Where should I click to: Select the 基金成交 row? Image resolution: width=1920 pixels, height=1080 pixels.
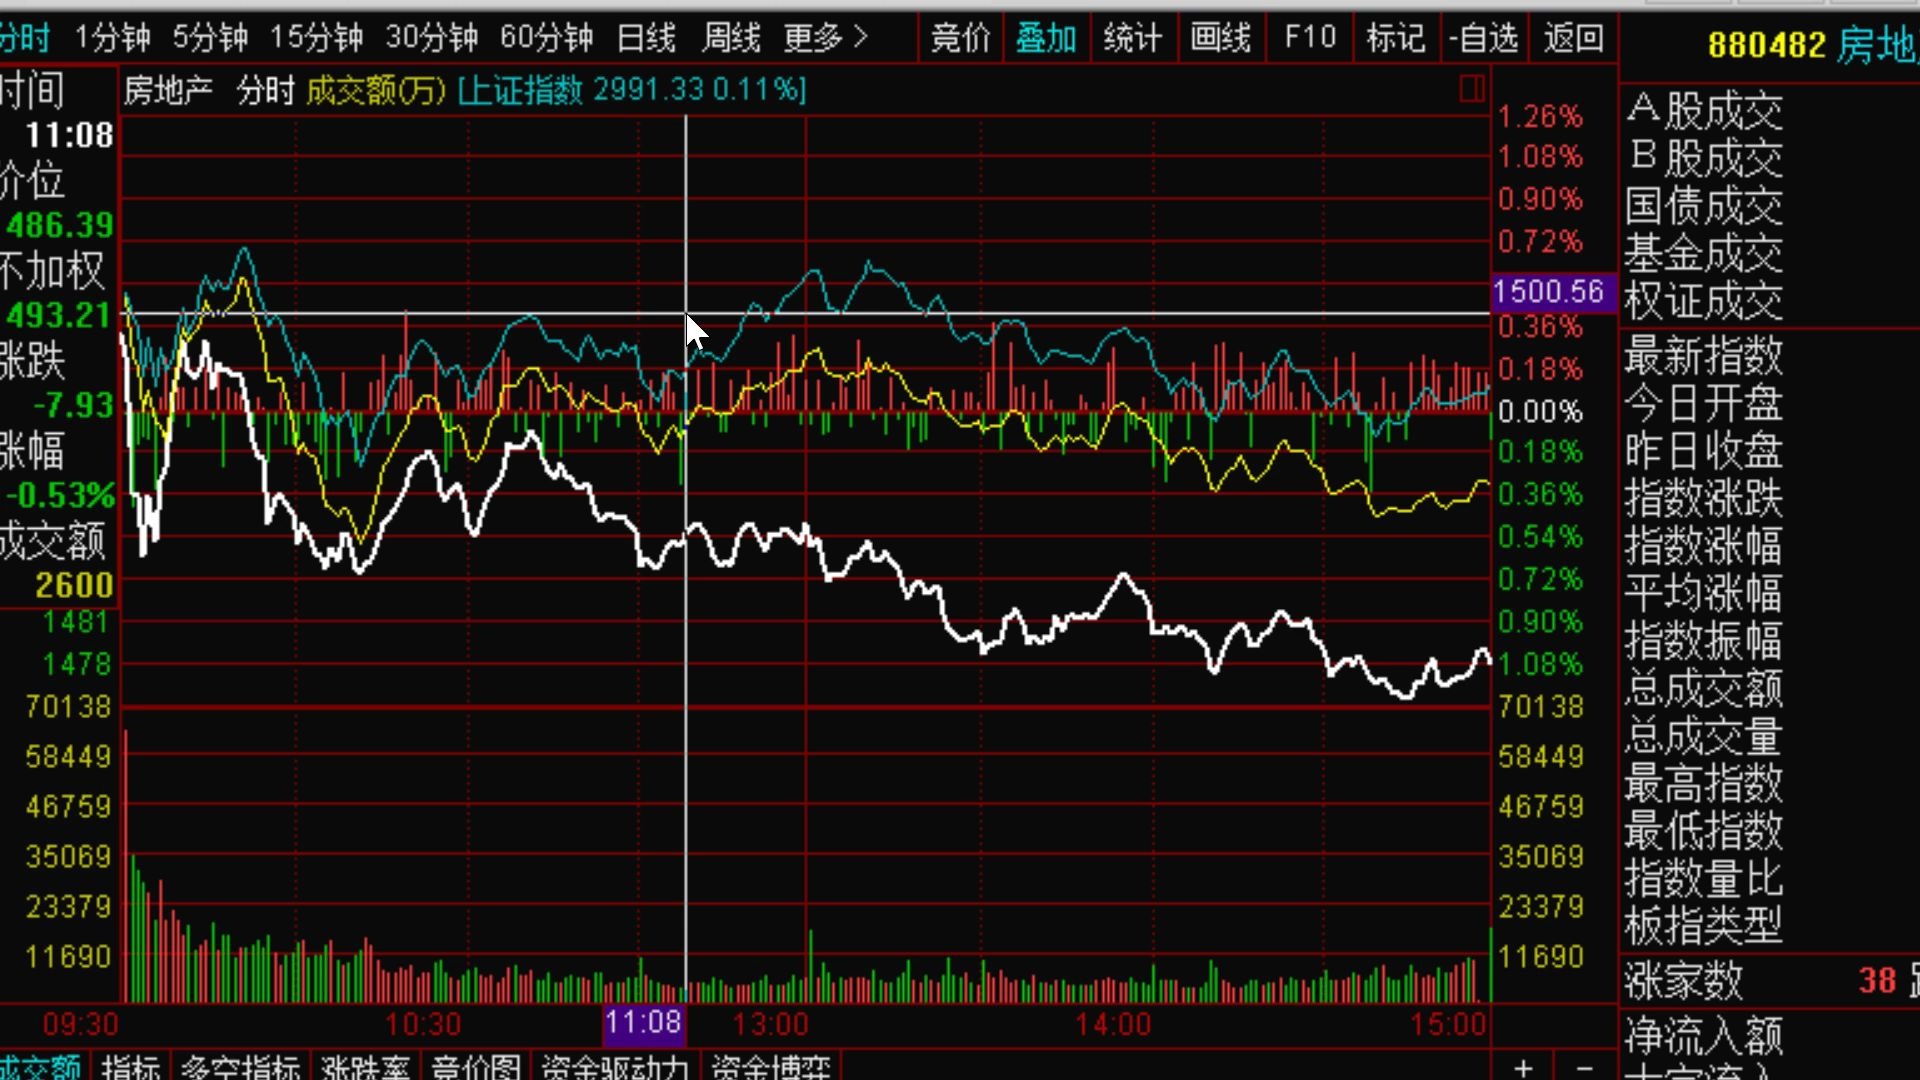[1704, 252]
